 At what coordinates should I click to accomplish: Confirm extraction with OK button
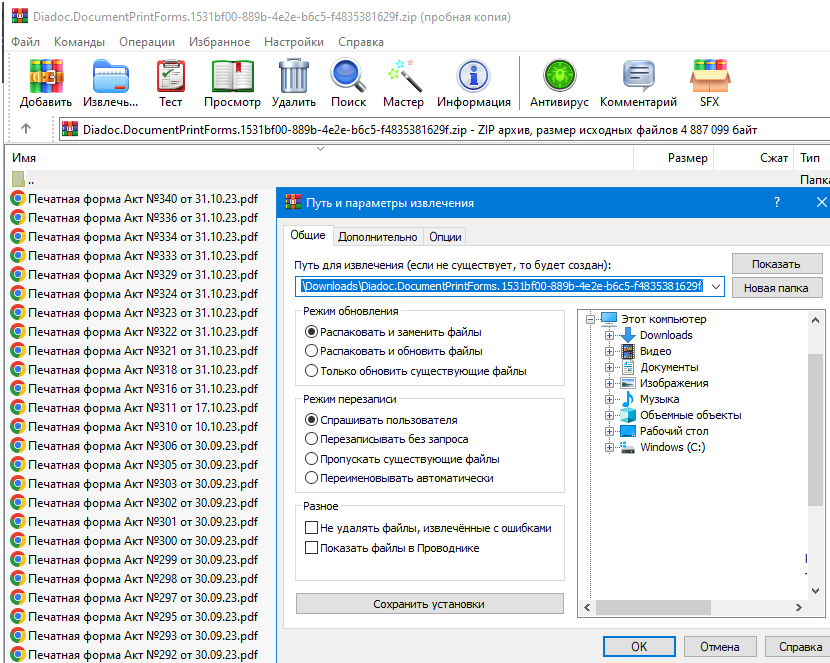click(639, 647)
